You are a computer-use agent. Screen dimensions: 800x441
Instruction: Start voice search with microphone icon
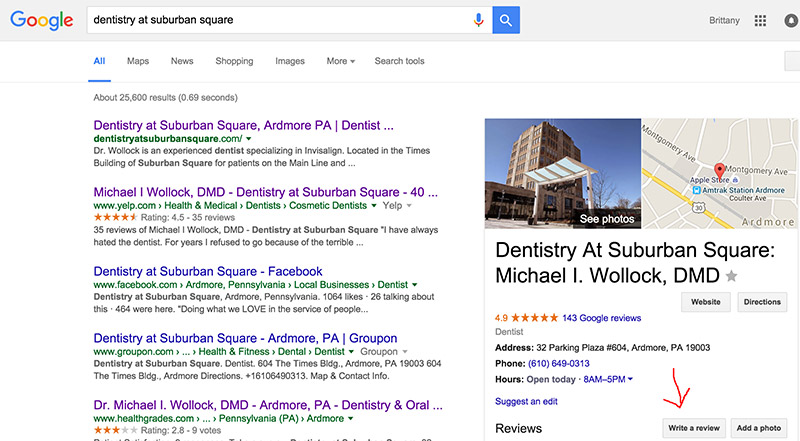(x=478, y=20)
